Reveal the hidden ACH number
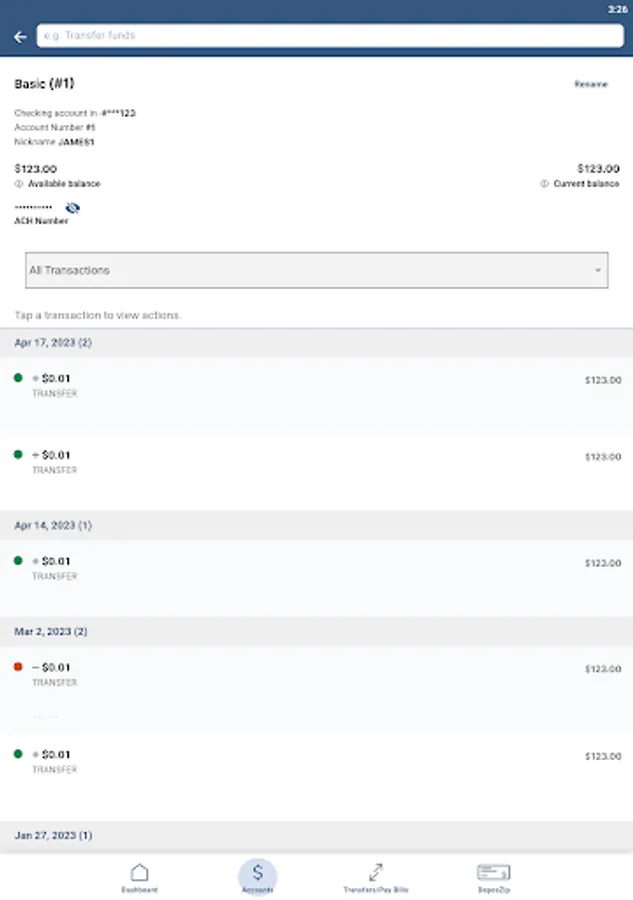Viewport: 633px width, 900px height. (72, 208)
